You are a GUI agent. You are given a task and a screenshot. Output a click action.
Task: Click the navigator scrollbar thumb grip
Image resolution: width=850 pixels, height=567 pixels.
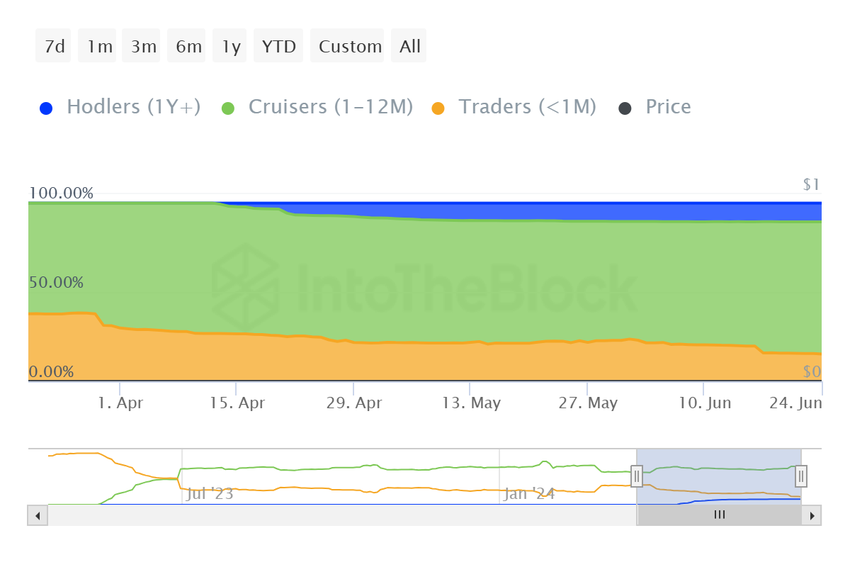[x=719, y=515]
